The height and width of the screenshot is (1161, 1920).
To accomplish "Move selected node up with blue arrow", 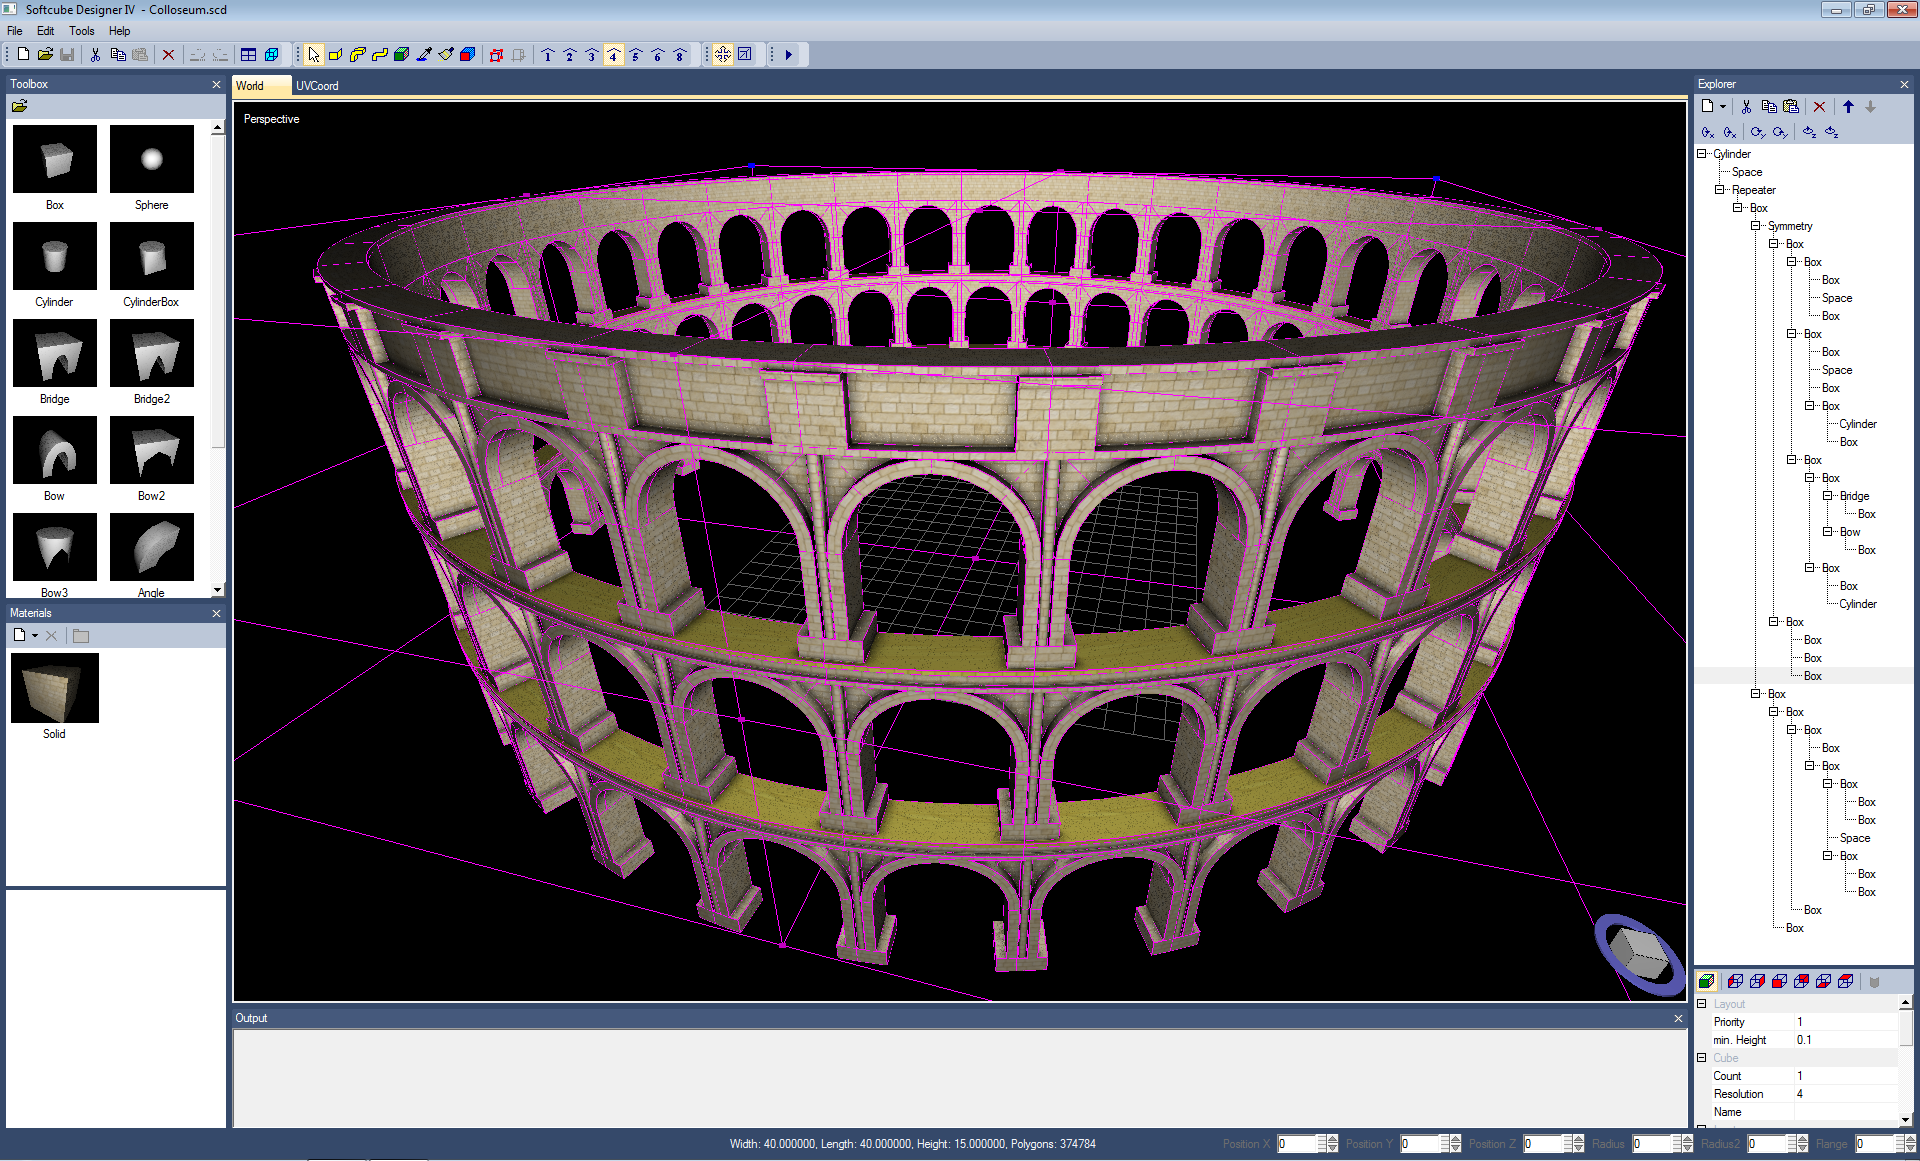I will [1848, 107].
